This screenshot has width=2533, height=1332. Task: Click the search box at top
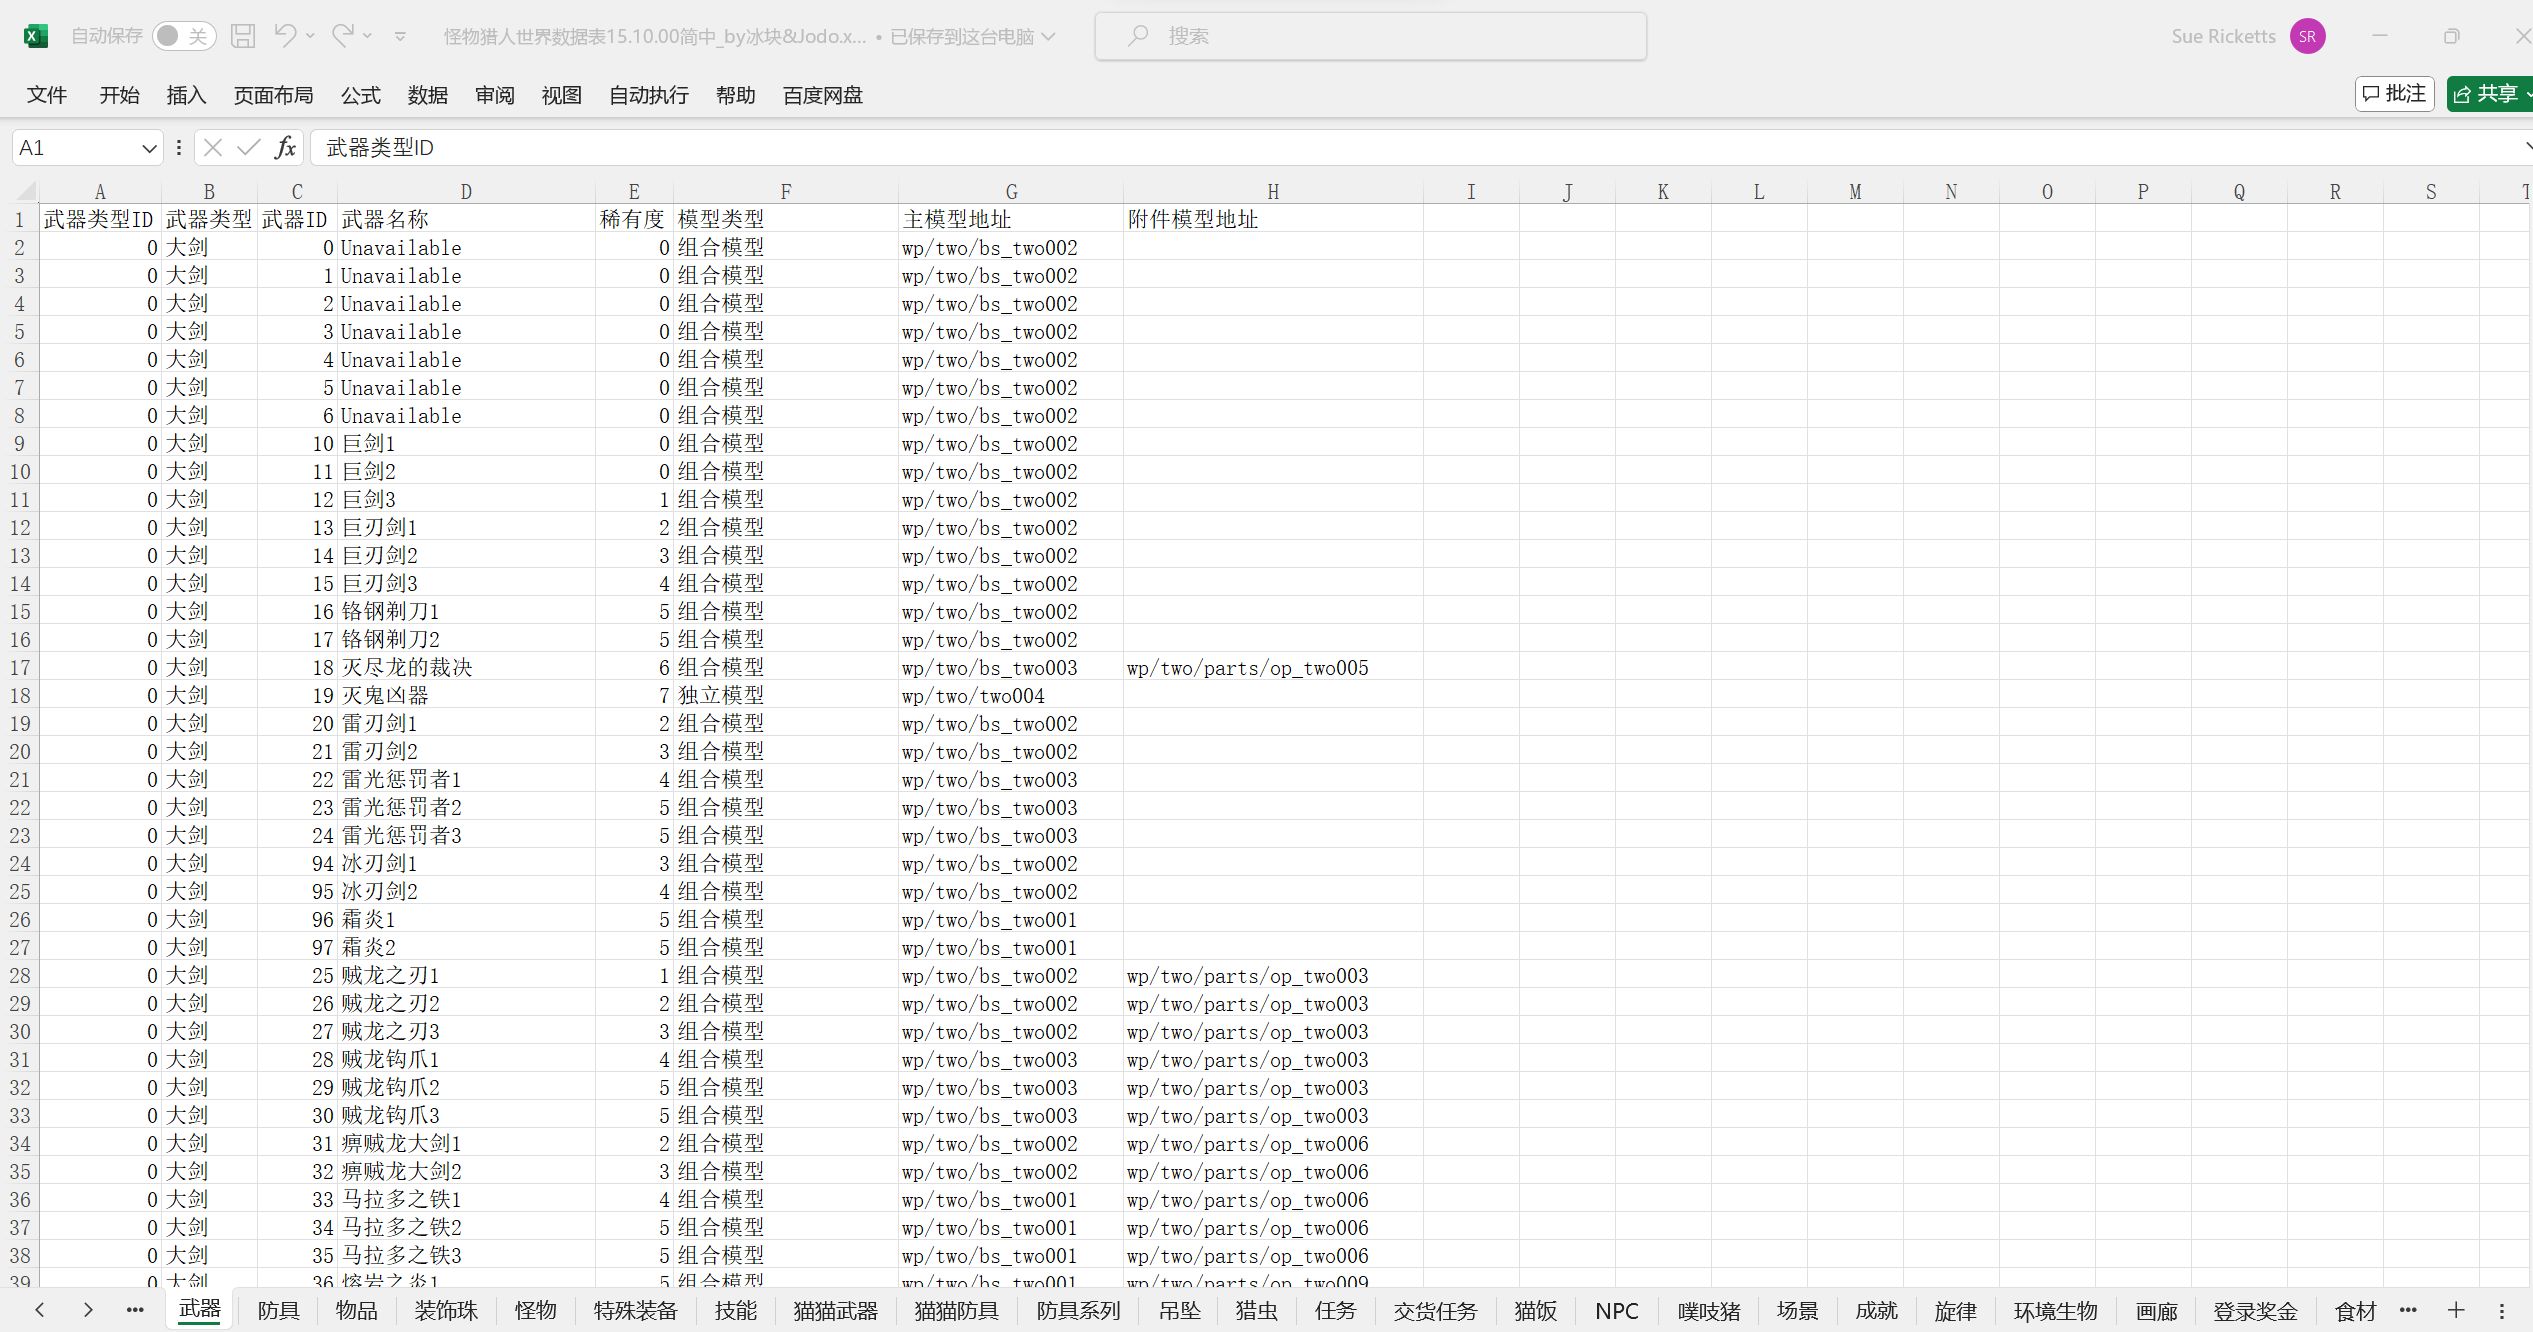pyautogui.click(x=1371, y=36)
